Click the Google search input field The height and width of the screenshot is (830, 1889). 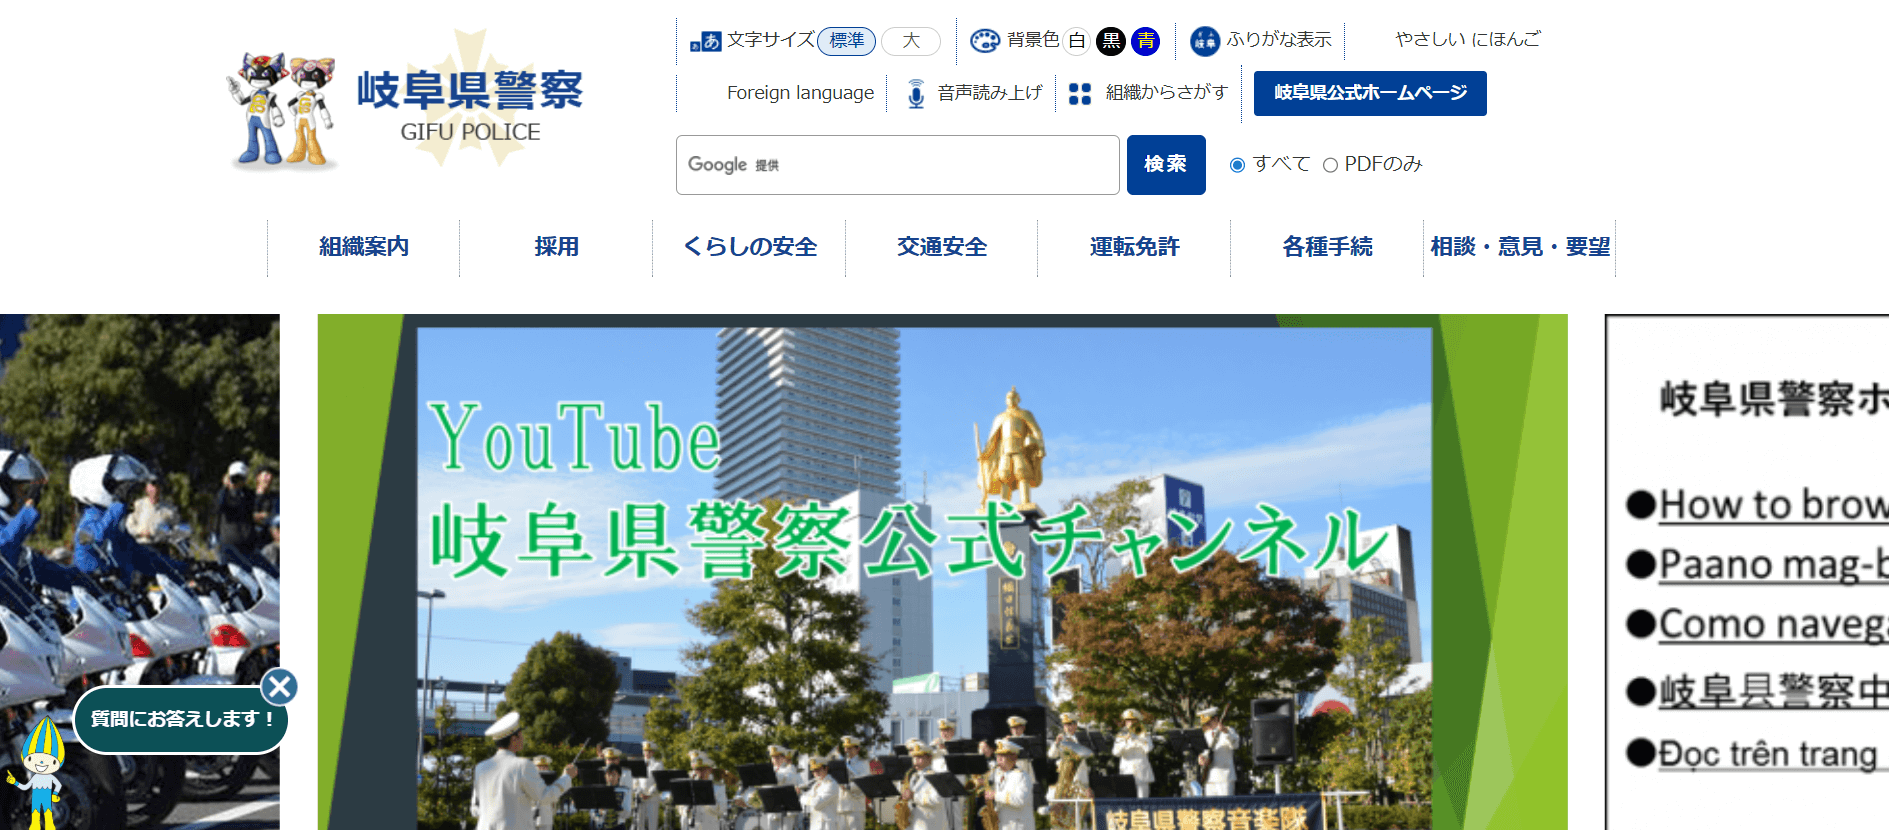(x=897, y=165)
